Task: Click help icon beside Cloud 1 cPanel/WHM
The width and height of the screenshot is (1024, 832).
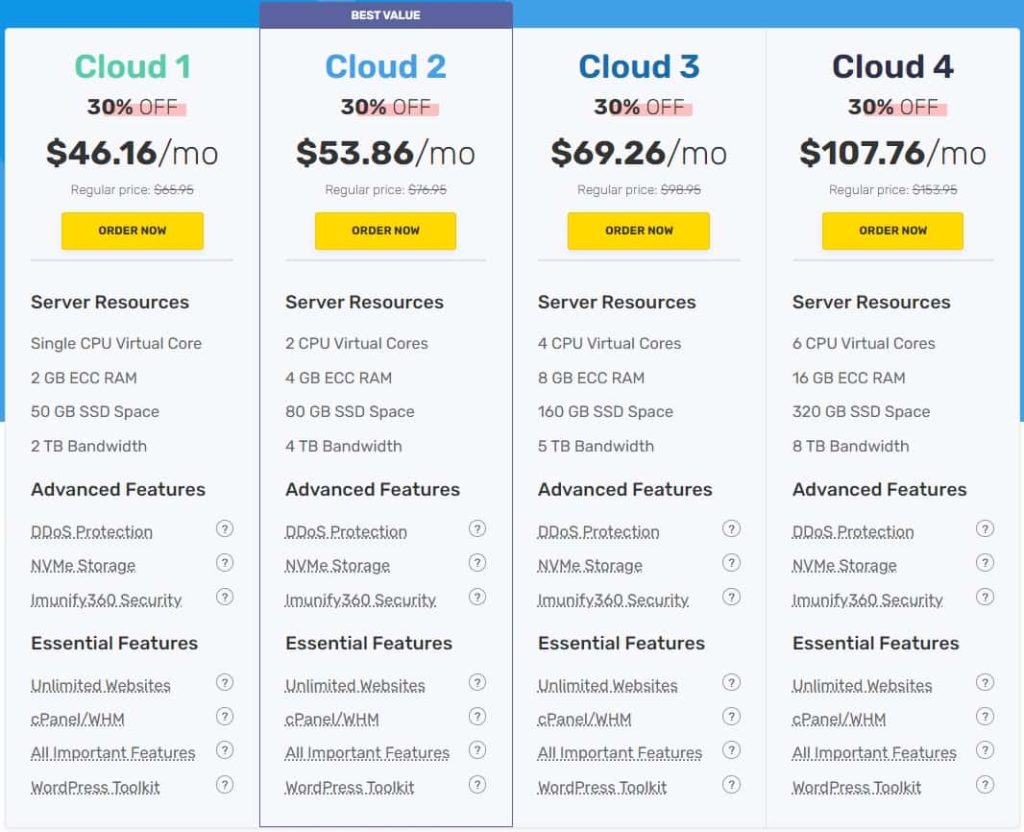Action: tap(224, 716)
